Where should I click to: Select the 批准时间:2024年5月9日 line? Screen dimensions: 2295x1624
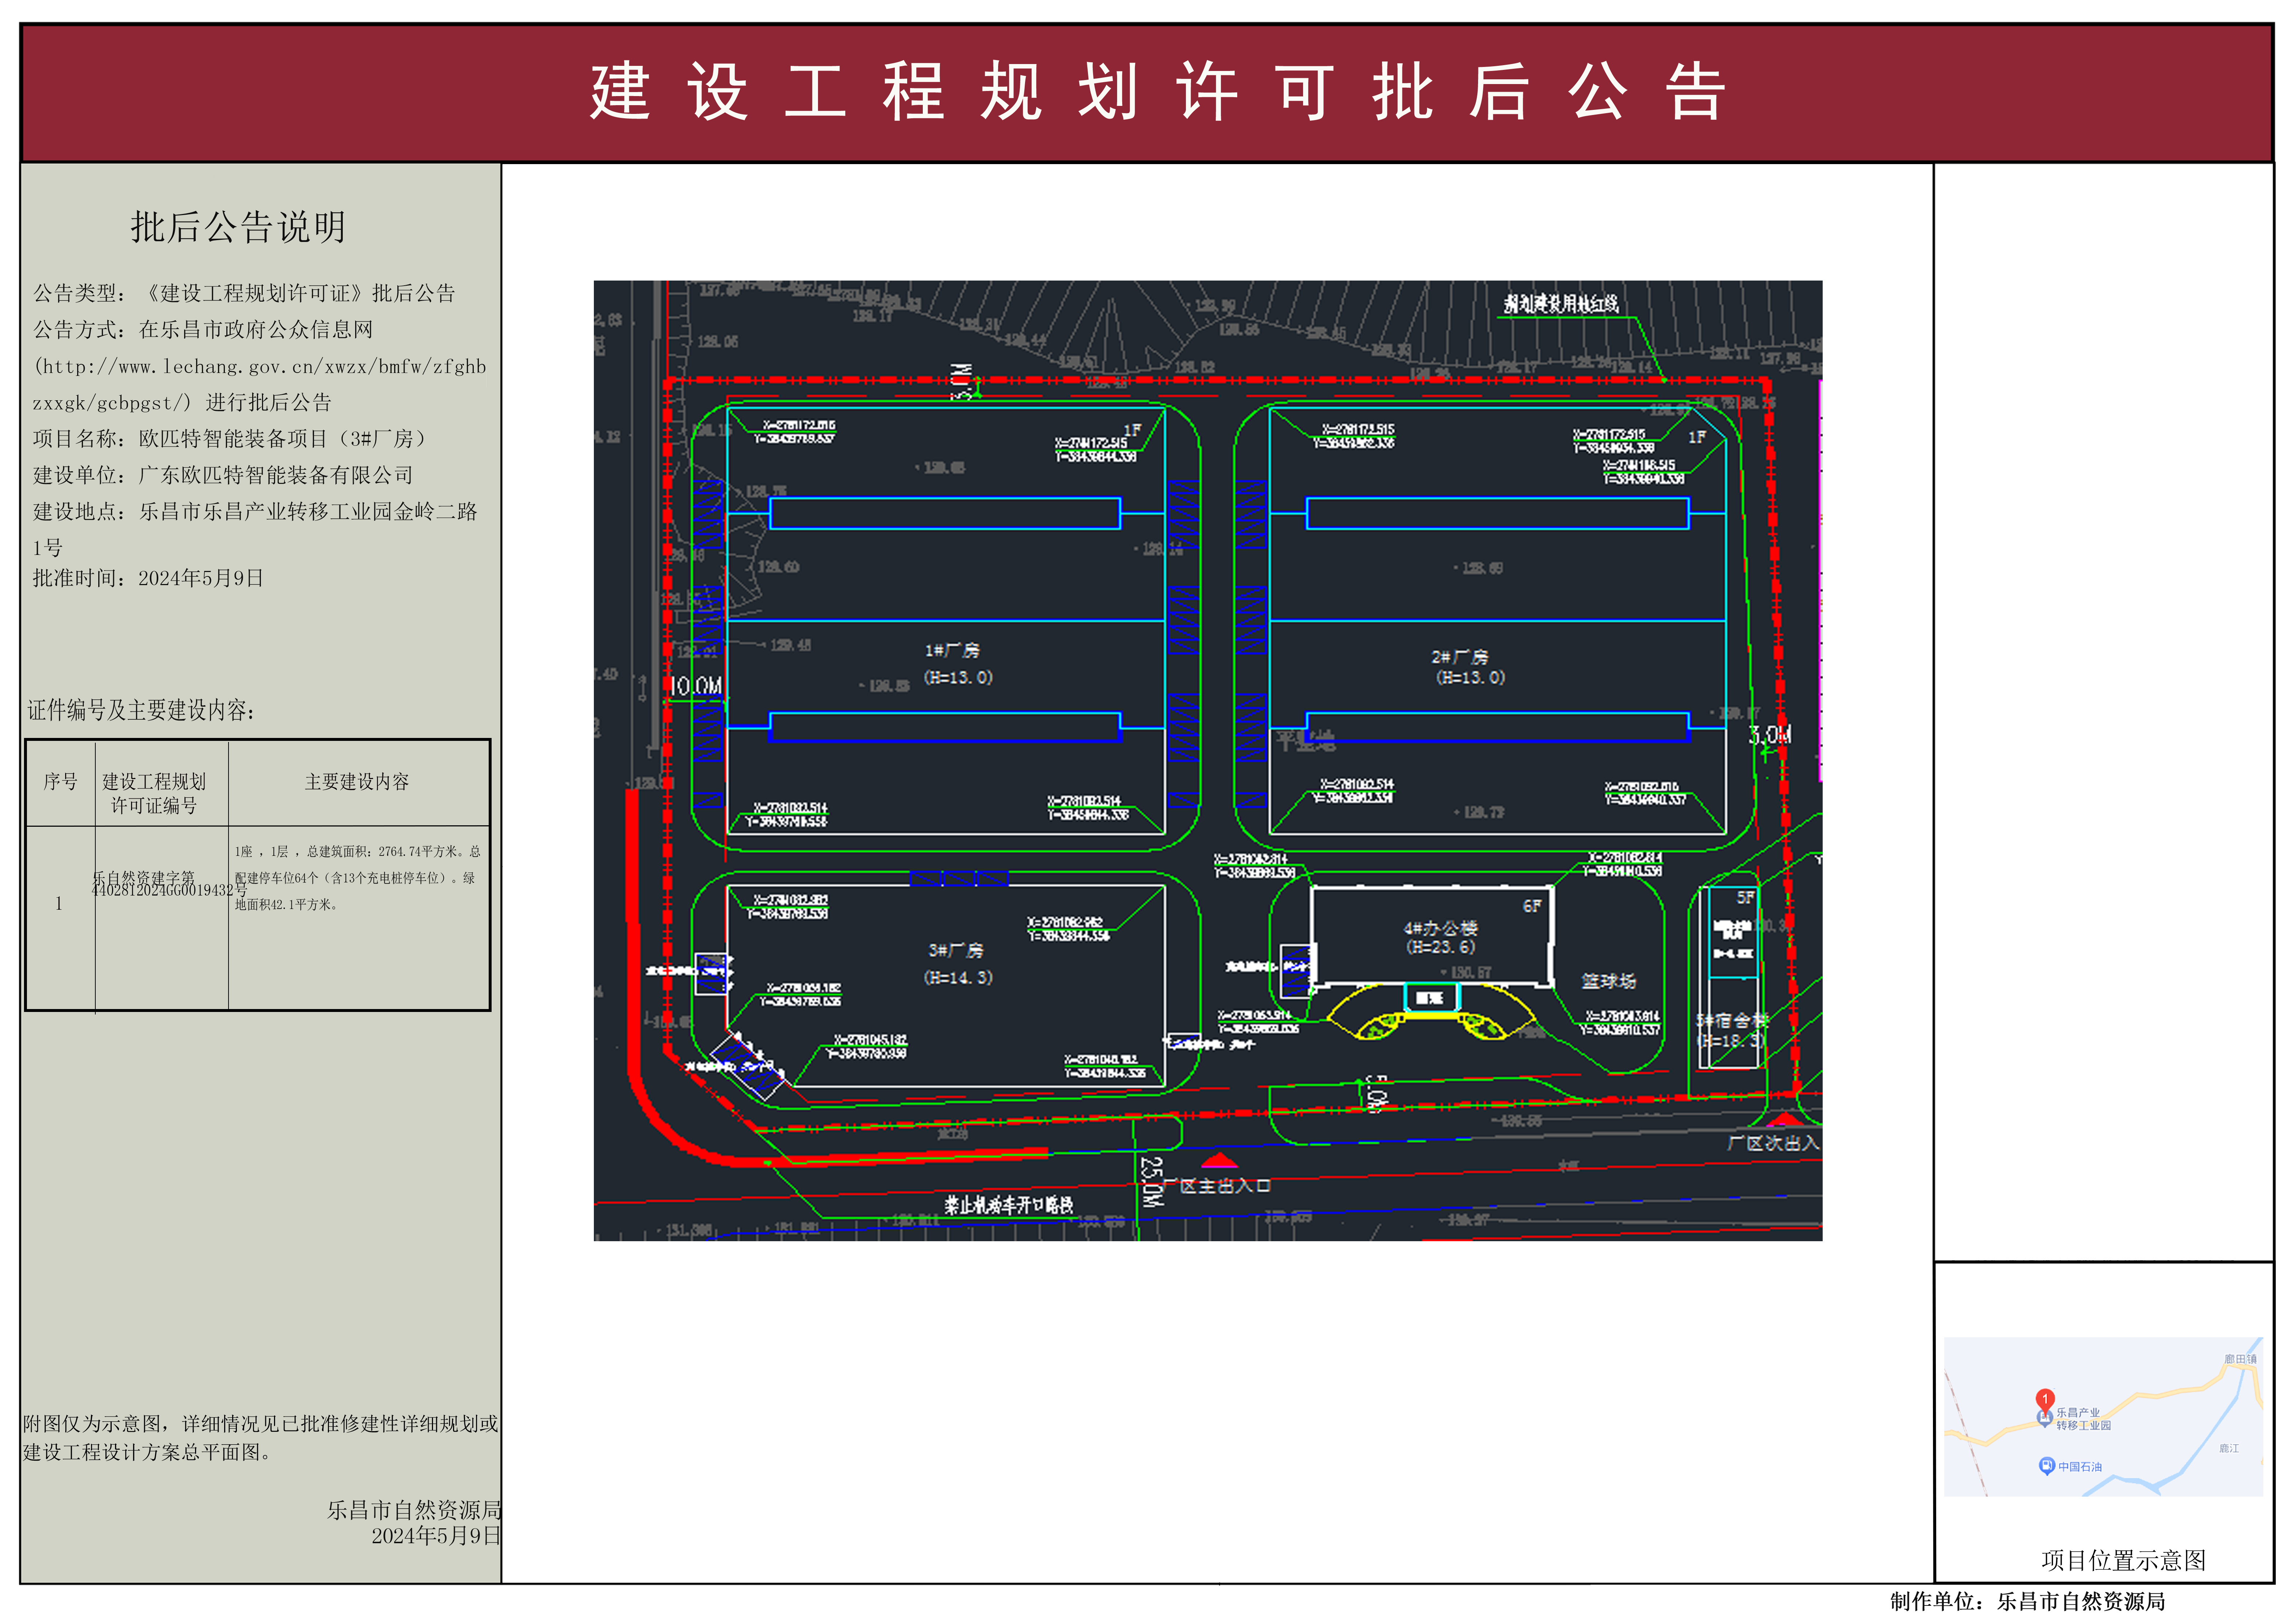coord(148,578)
